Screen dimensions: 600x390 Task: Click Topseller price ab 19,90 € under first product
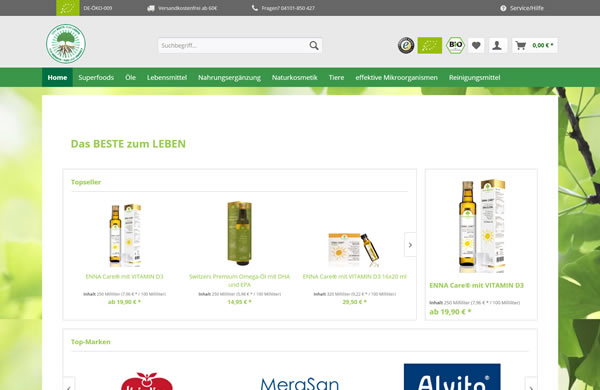tap(124, 302)
